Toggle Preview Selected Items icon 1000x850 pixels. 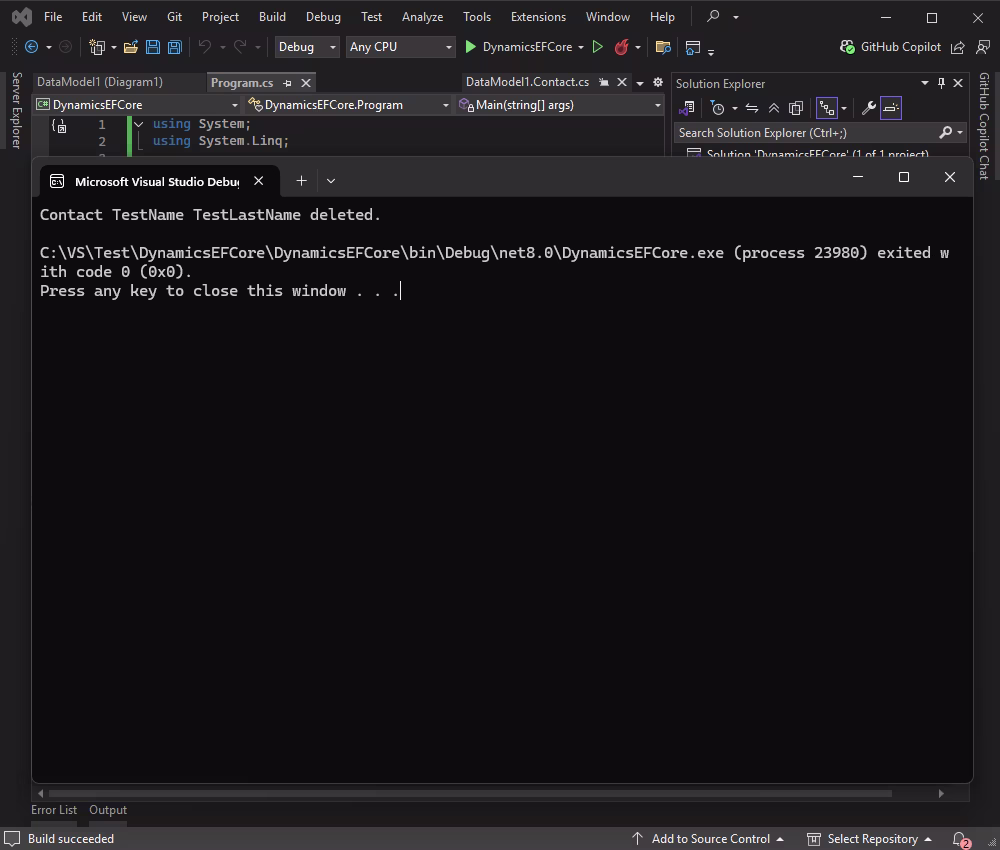[x=891, y=108]
